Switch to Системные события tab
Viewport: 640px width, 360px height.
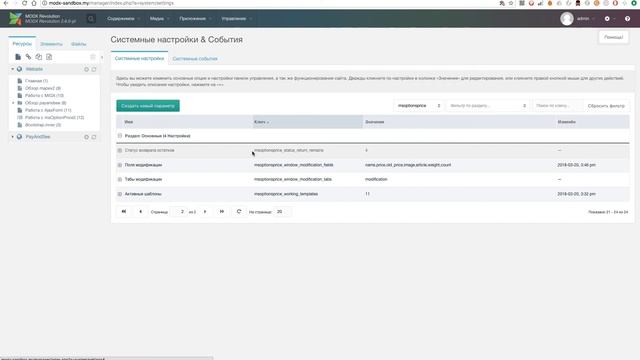click(195, 59)
